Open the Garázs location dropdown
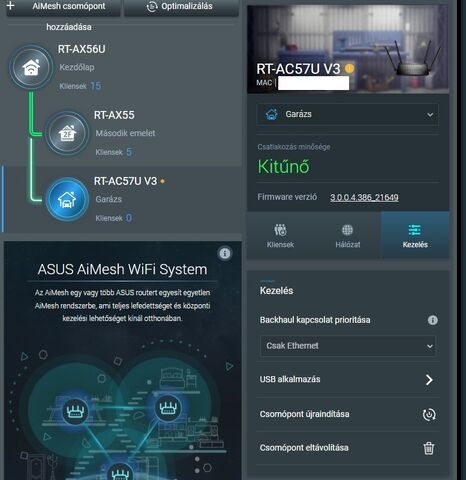 [x=348, y=114]
